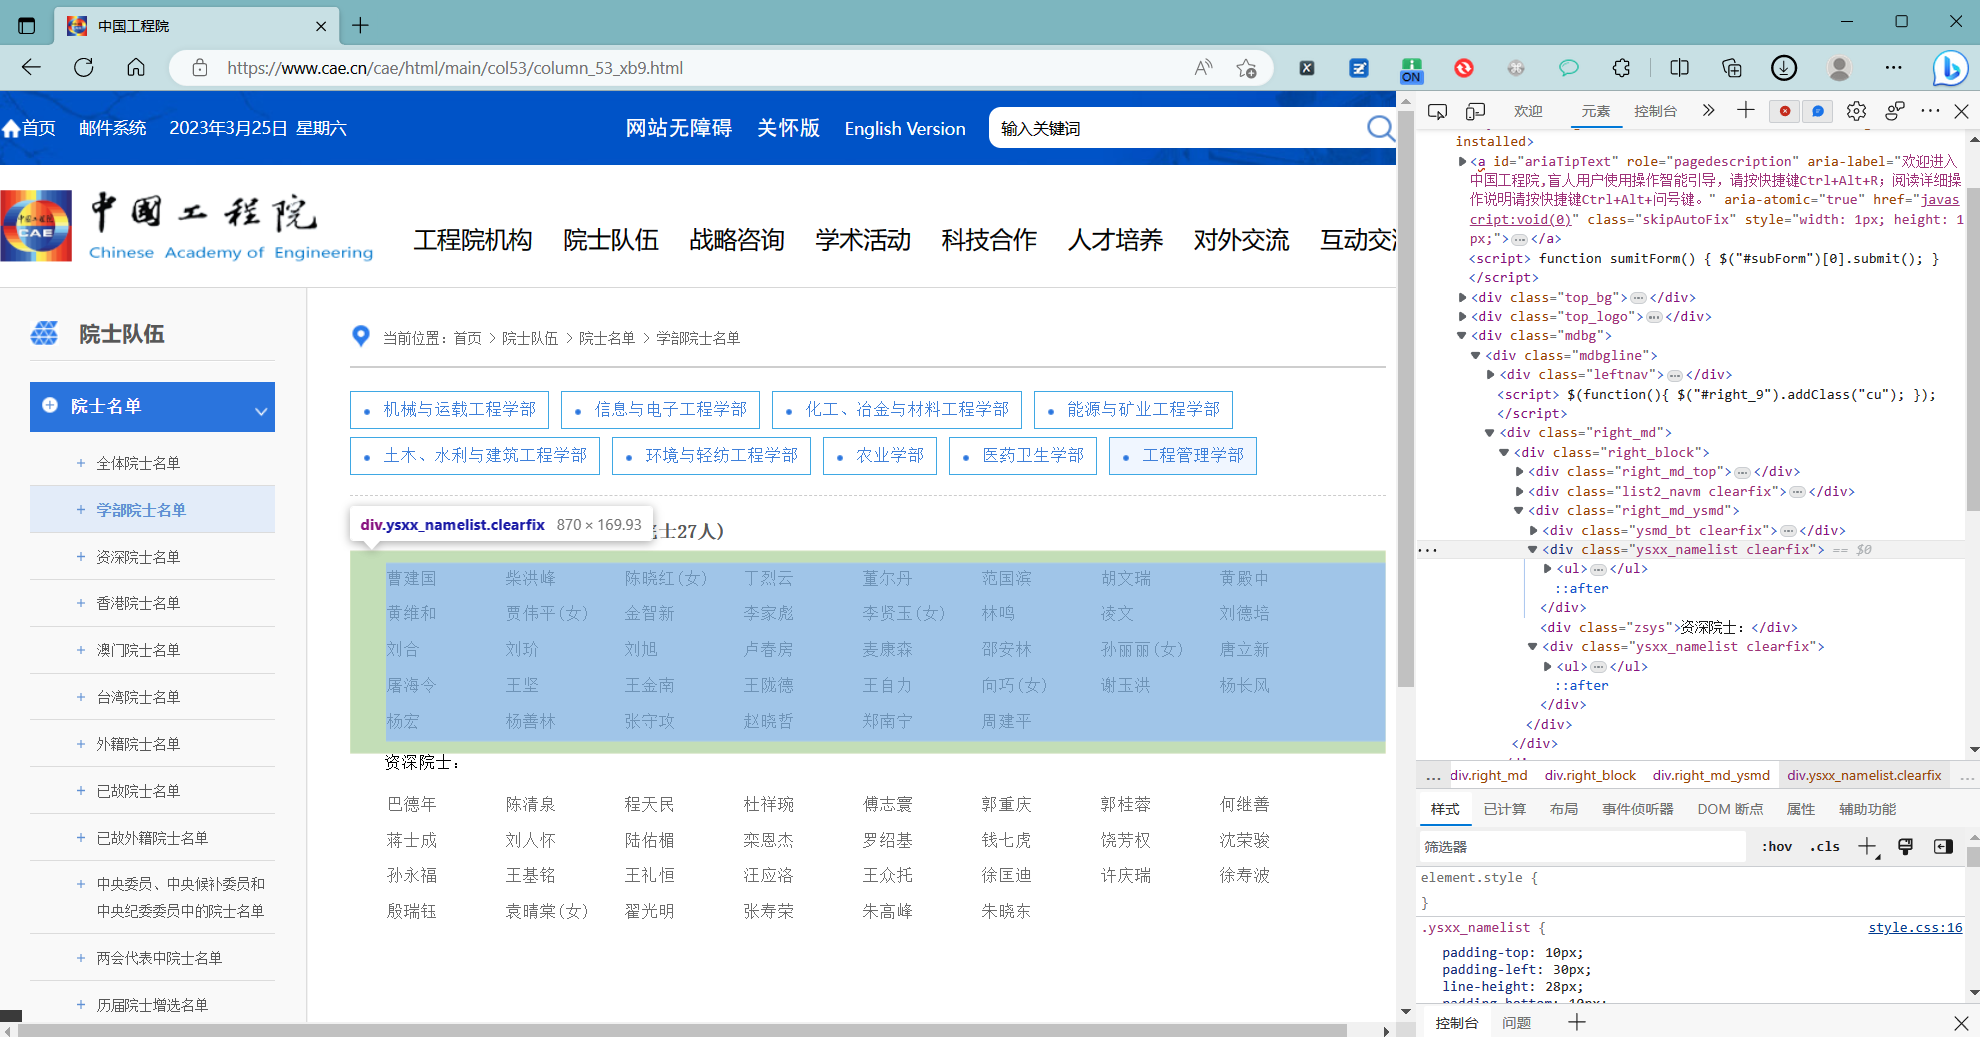Click the new style rule plus icon
This screenshot has width=1980, height=1037.
point(1867,846)
